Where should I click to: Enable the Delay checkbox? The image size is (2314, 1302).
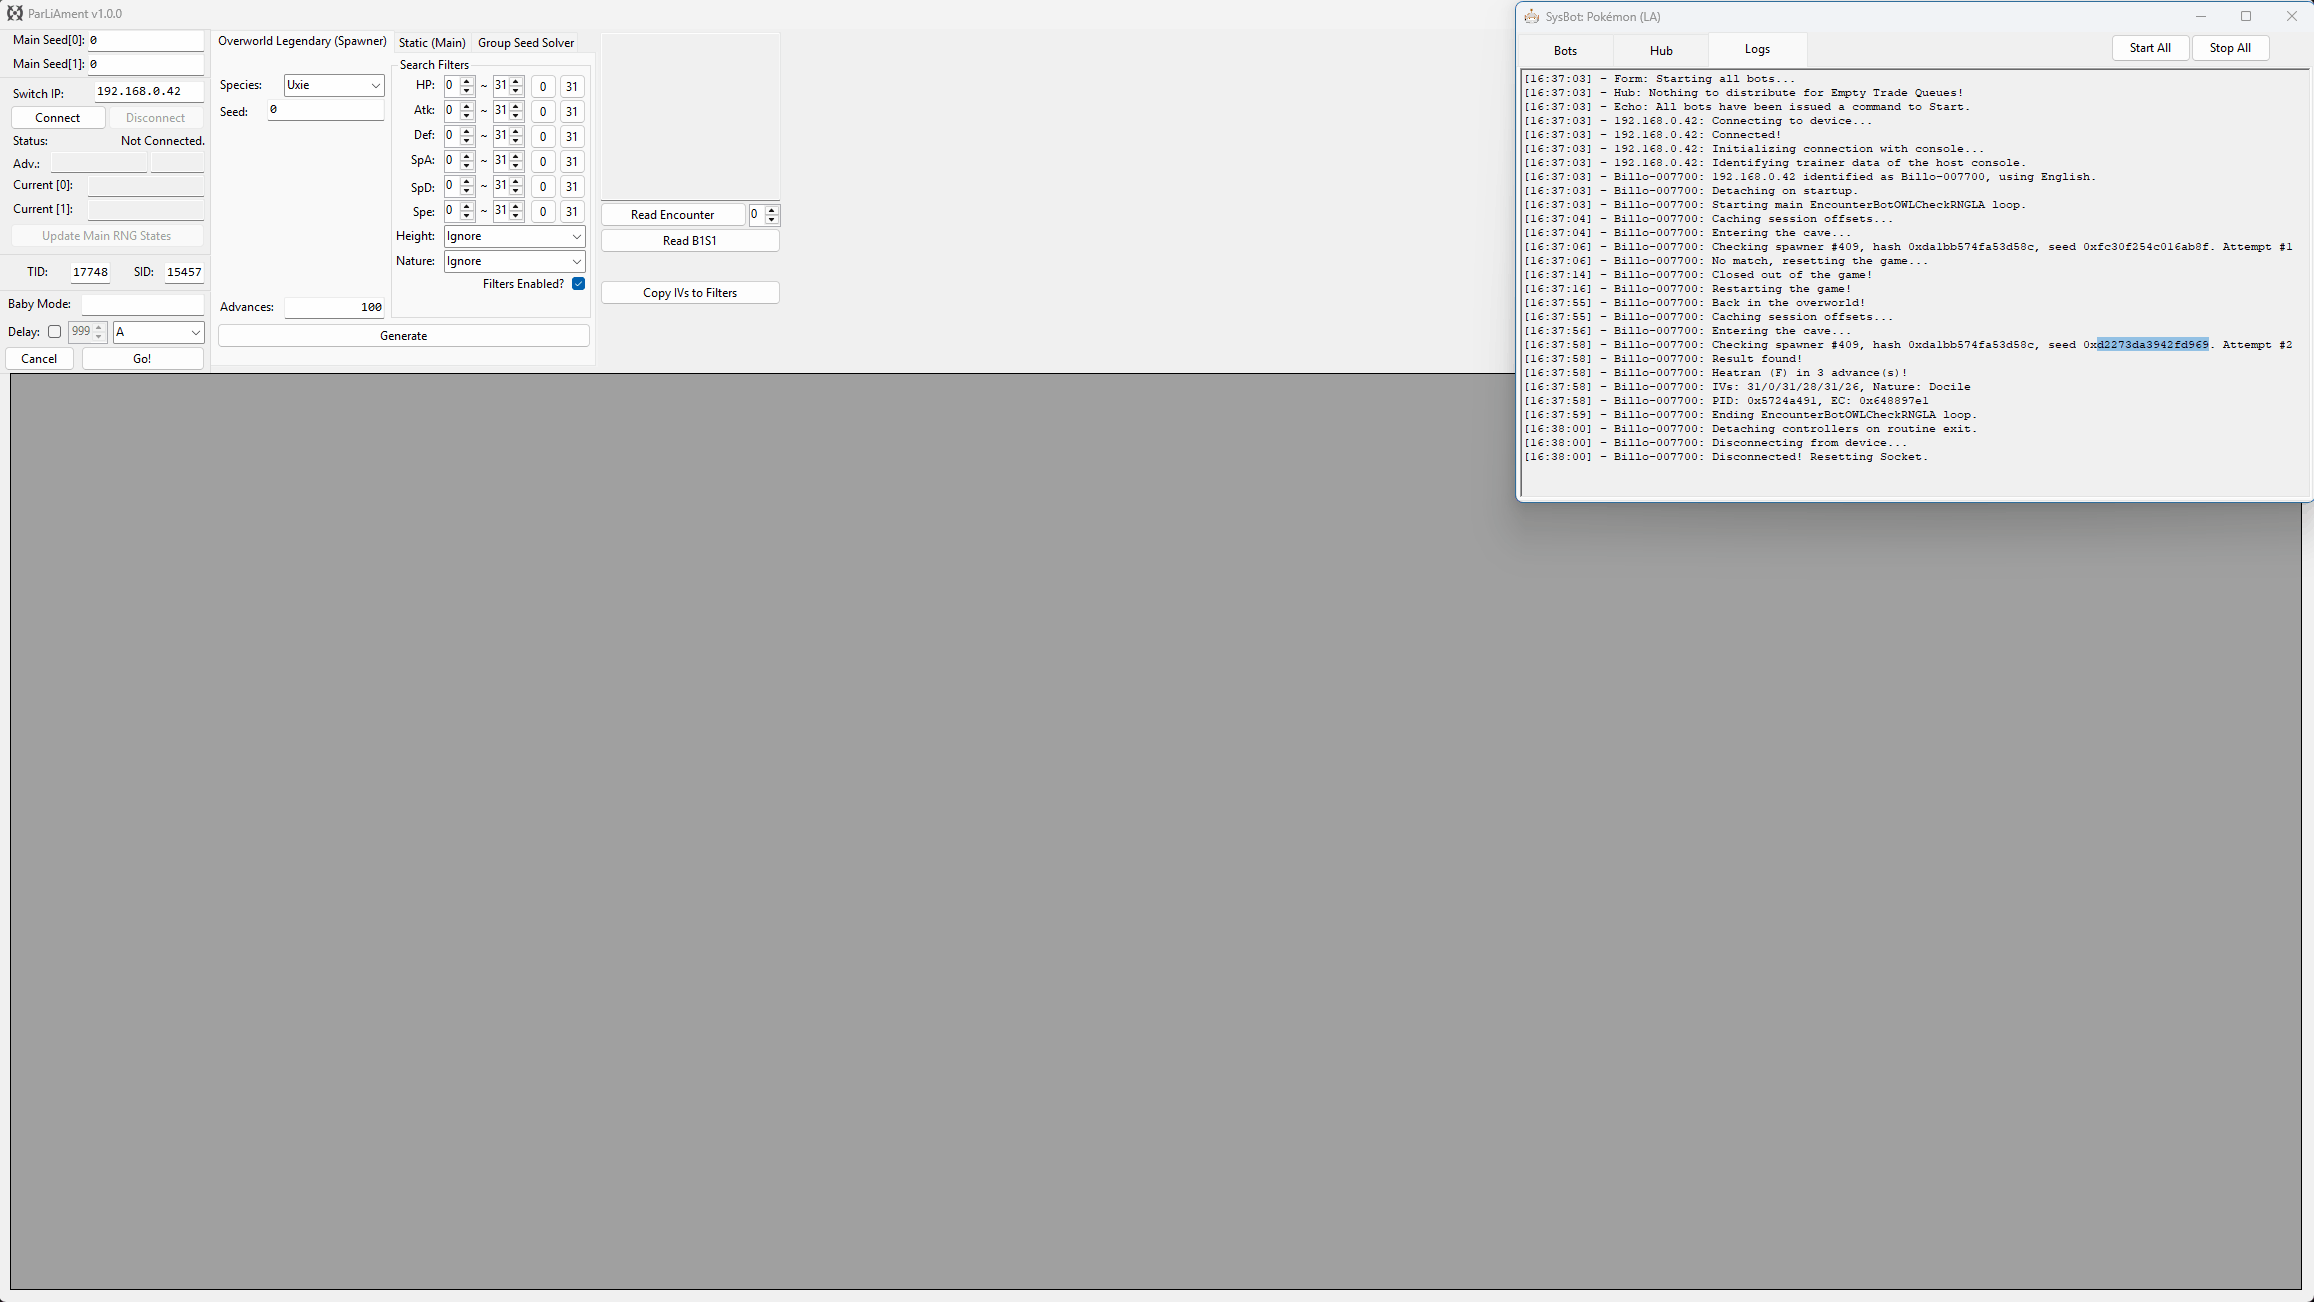click(x=54, y=331)
